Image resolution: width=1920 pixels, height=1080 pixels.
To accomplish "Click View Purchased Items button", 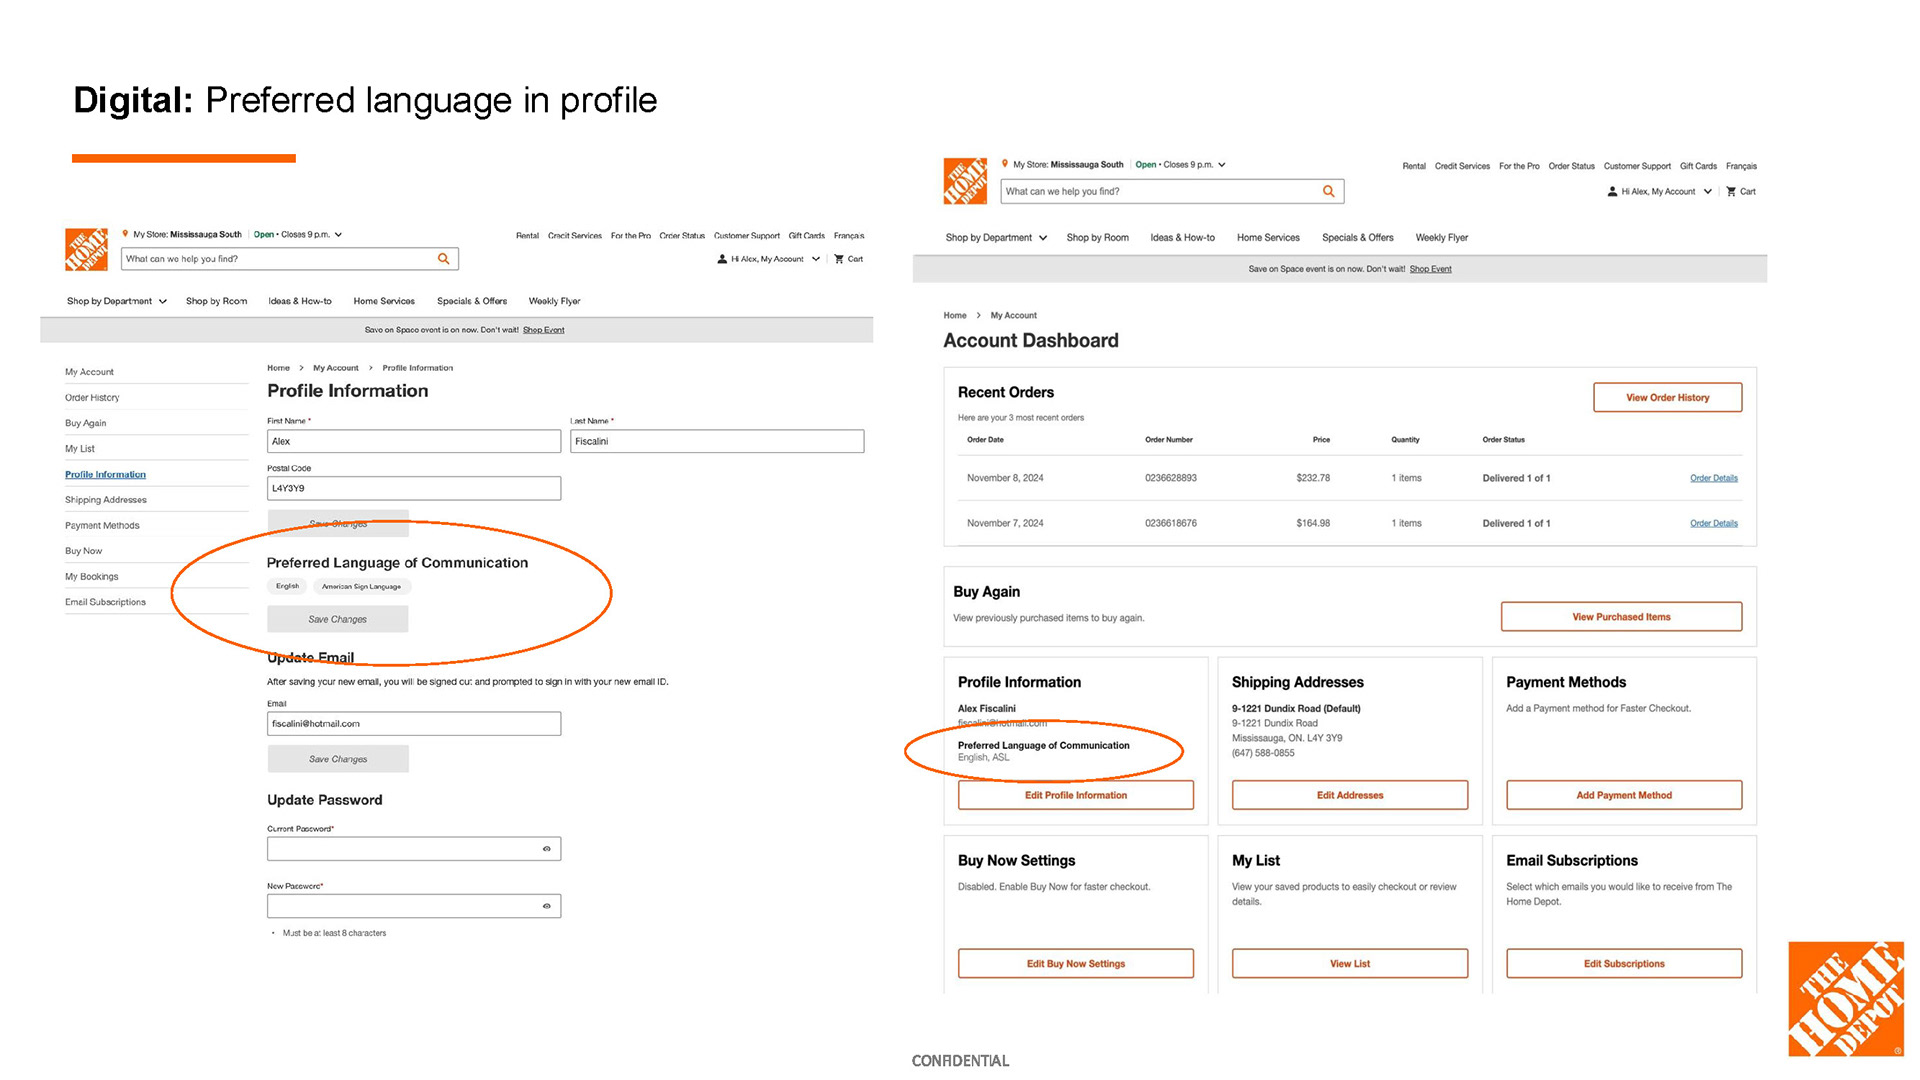I will [1621, 617].
